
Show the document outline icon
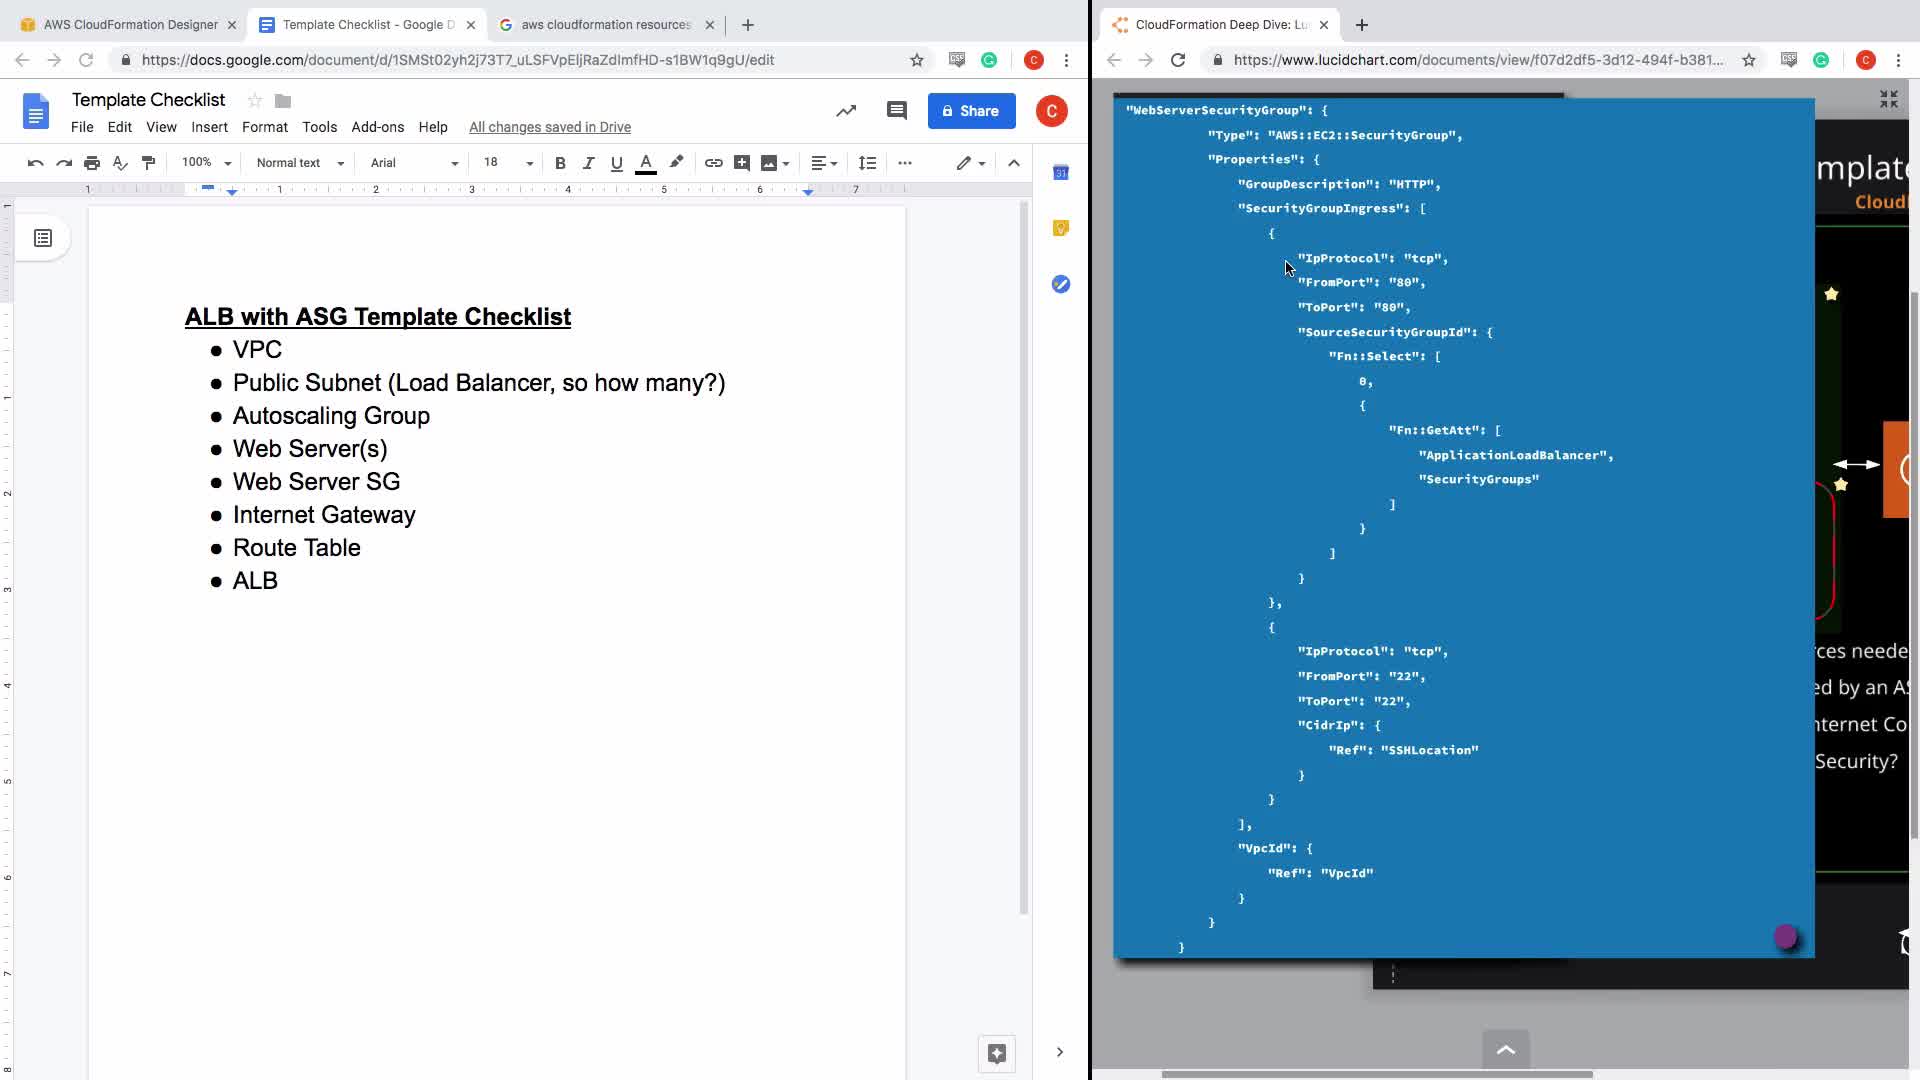[x=43, y=238]
